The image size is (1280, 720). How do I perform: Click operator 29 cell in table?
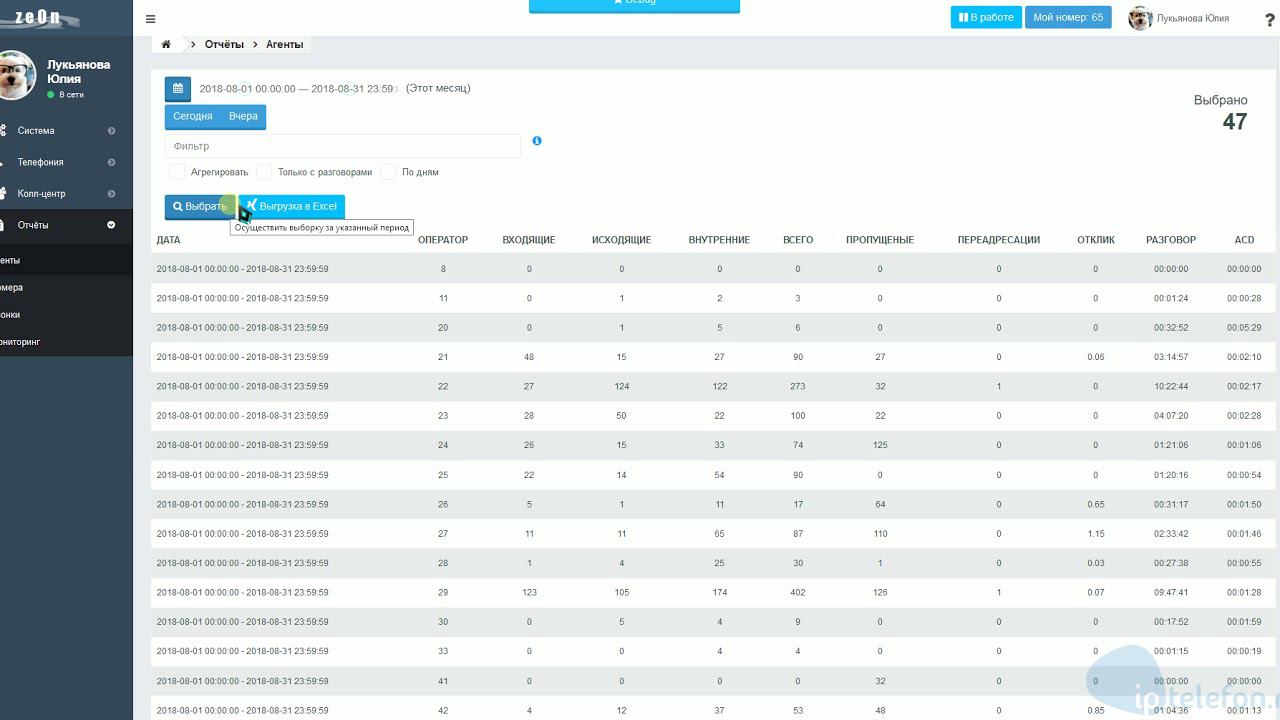tap(443, 592)
